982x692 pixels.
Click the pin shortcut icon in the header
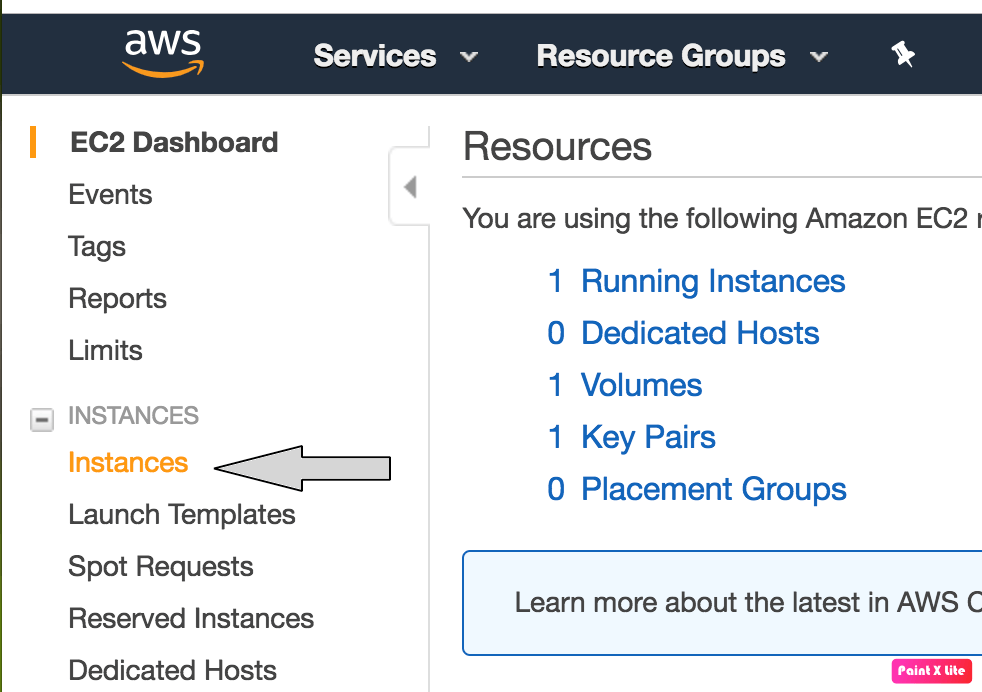[x=903, y=54]
